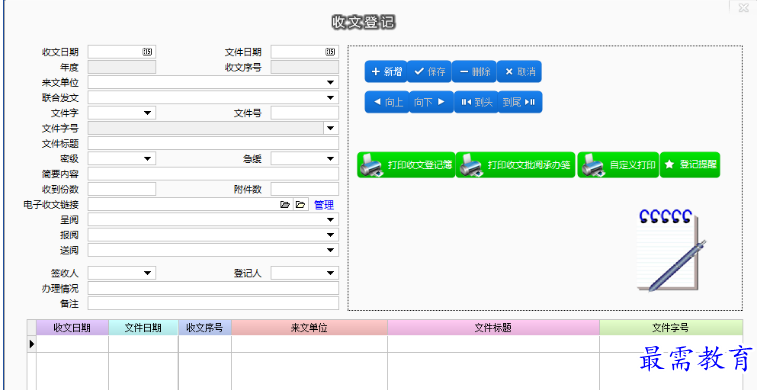Click the 来文单位 table column header

pyautogui.click(x=309, y=328)
